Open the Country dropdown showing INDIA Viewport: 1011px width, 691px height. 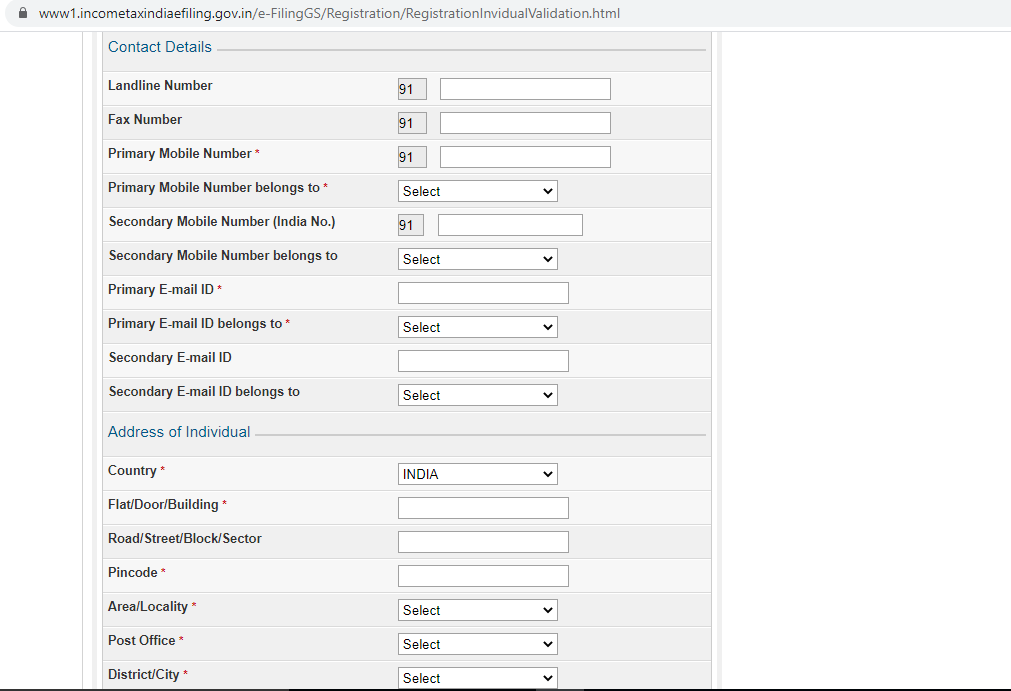(478, 474)
